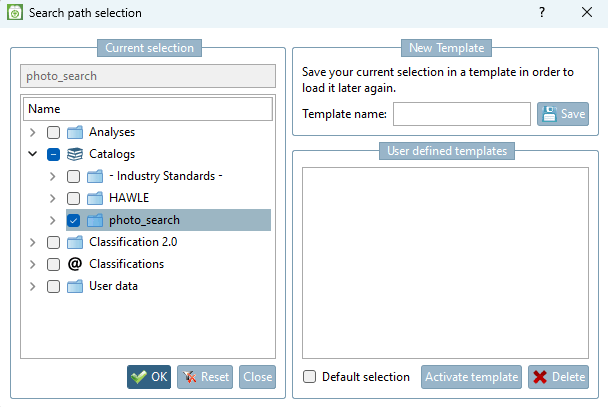Click the HAWLE folder icon

(95, 198)
